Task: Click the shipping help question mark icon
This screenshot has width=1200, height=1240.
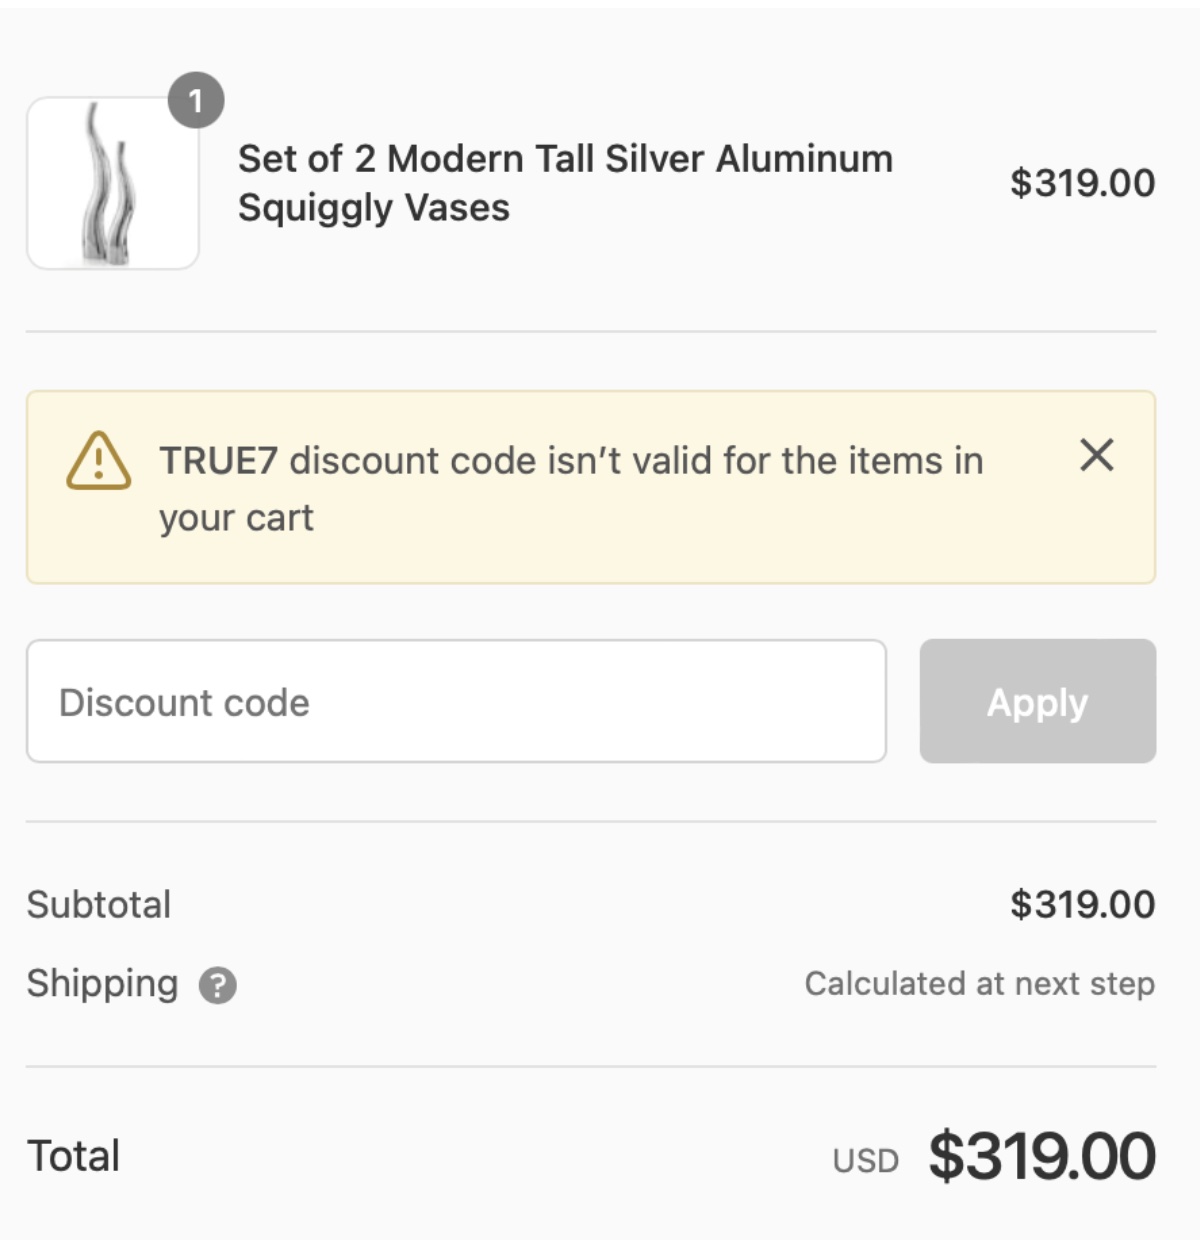Action: [216, 985]
